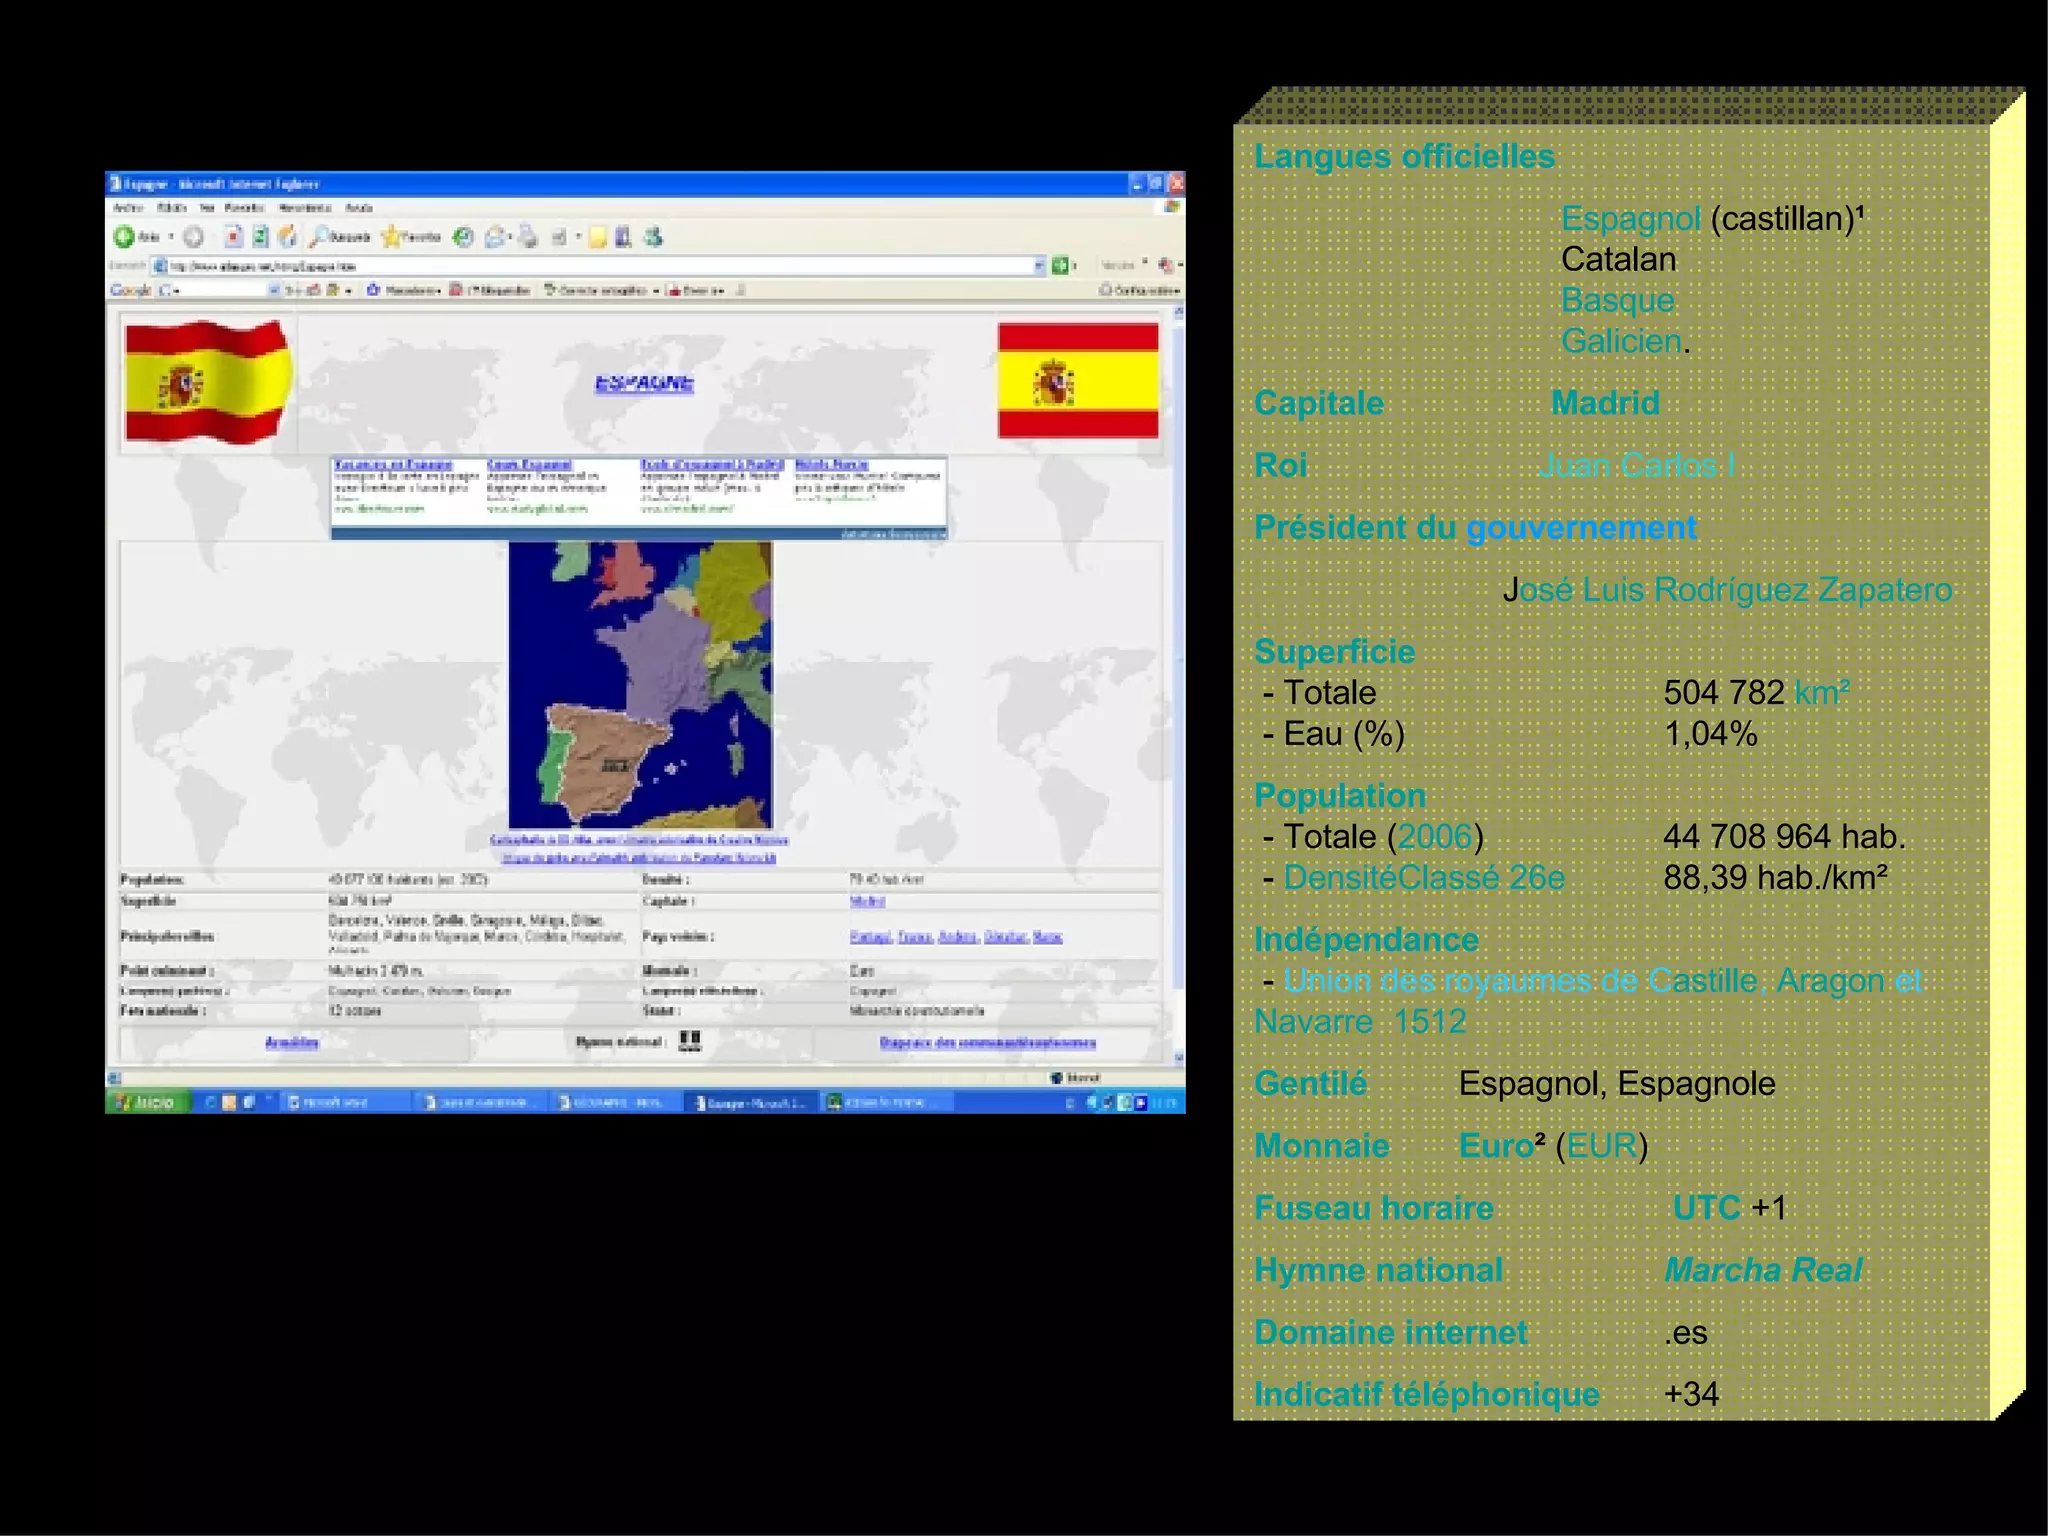Click the José Luis Rodríguez Zapatero link
The height and width of the screenshot is (1536, 2048).
click(1728, 589)
